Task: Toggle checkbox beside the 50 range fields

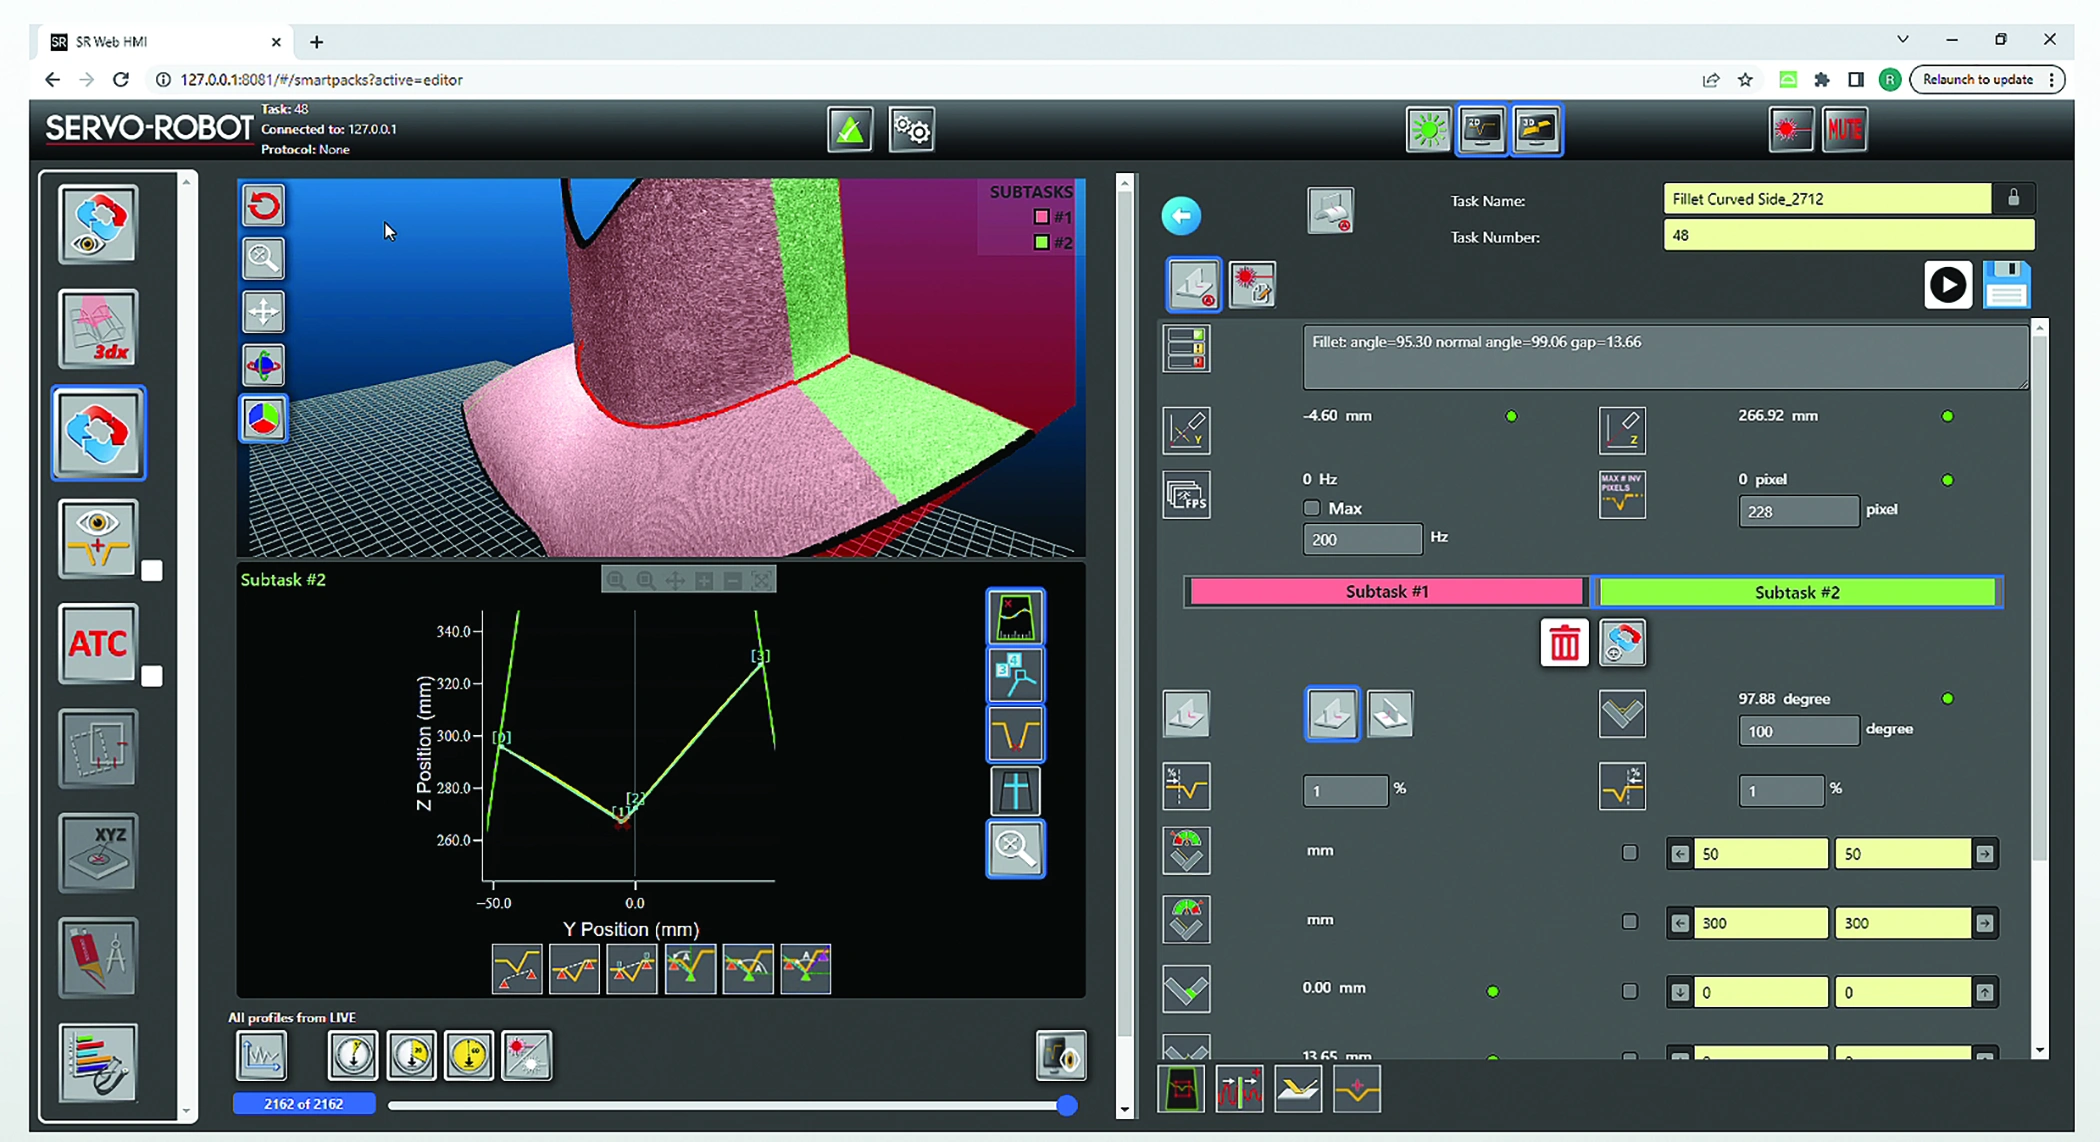Action: click(x=1630, y=853)
